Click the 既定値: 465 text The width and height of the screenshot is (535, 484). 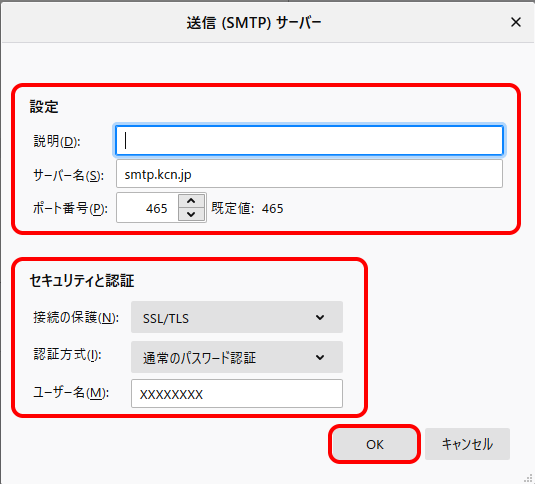(247, 208)
